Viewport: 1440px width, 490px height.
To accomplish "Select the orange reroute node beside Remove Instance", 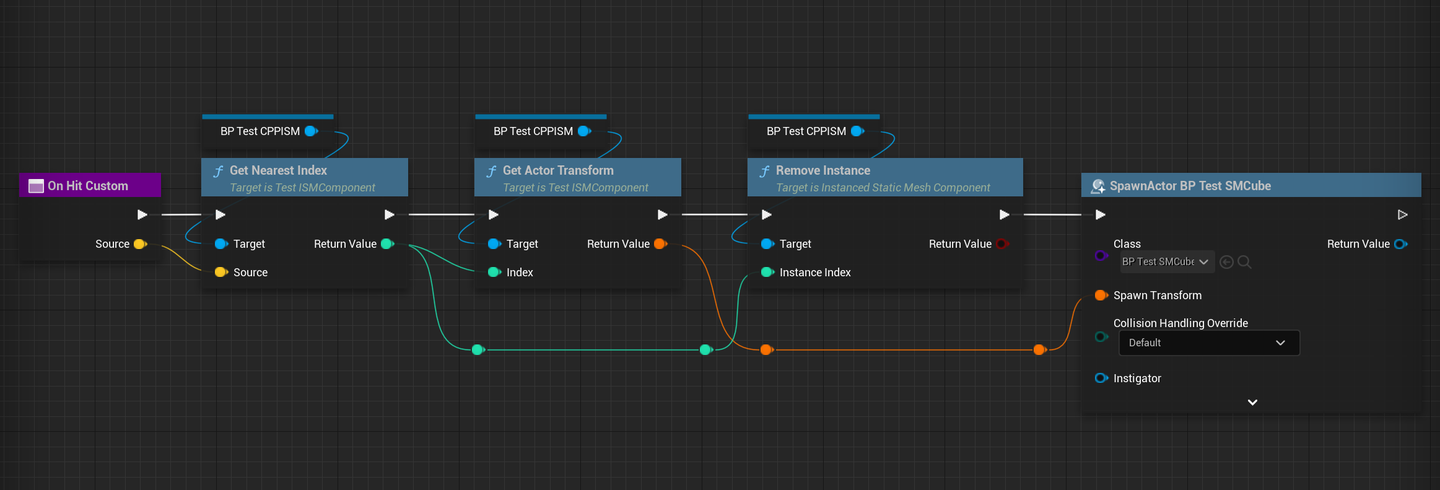I will pos(766,350).
